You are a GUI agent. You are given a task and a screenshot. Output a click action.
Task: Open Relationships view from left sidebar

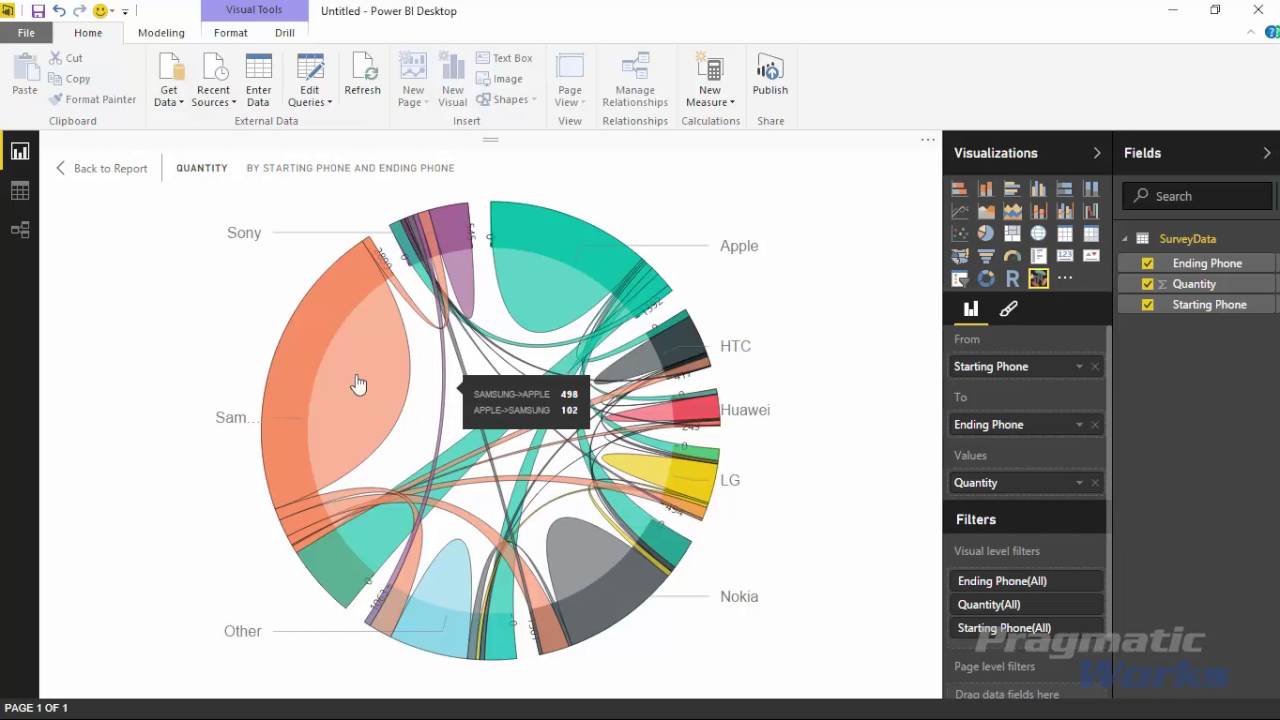click(20, 230)
